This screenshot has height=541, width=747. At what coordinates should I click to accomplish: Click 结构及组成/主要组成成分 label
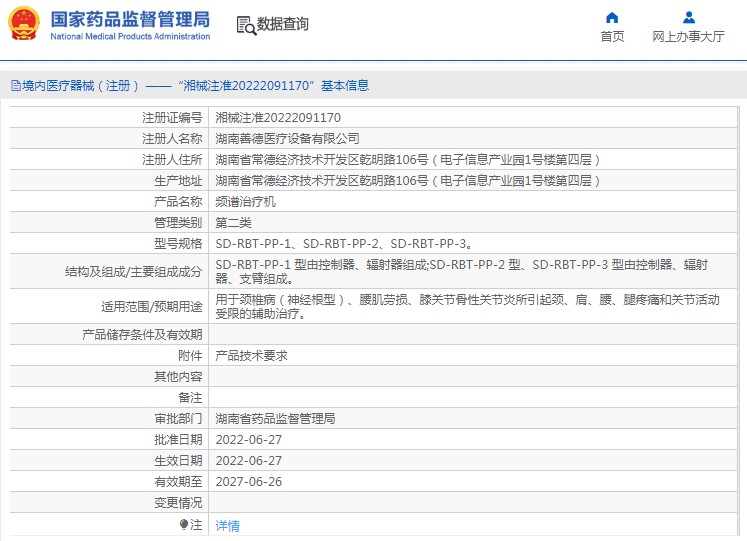click(134, 271)
